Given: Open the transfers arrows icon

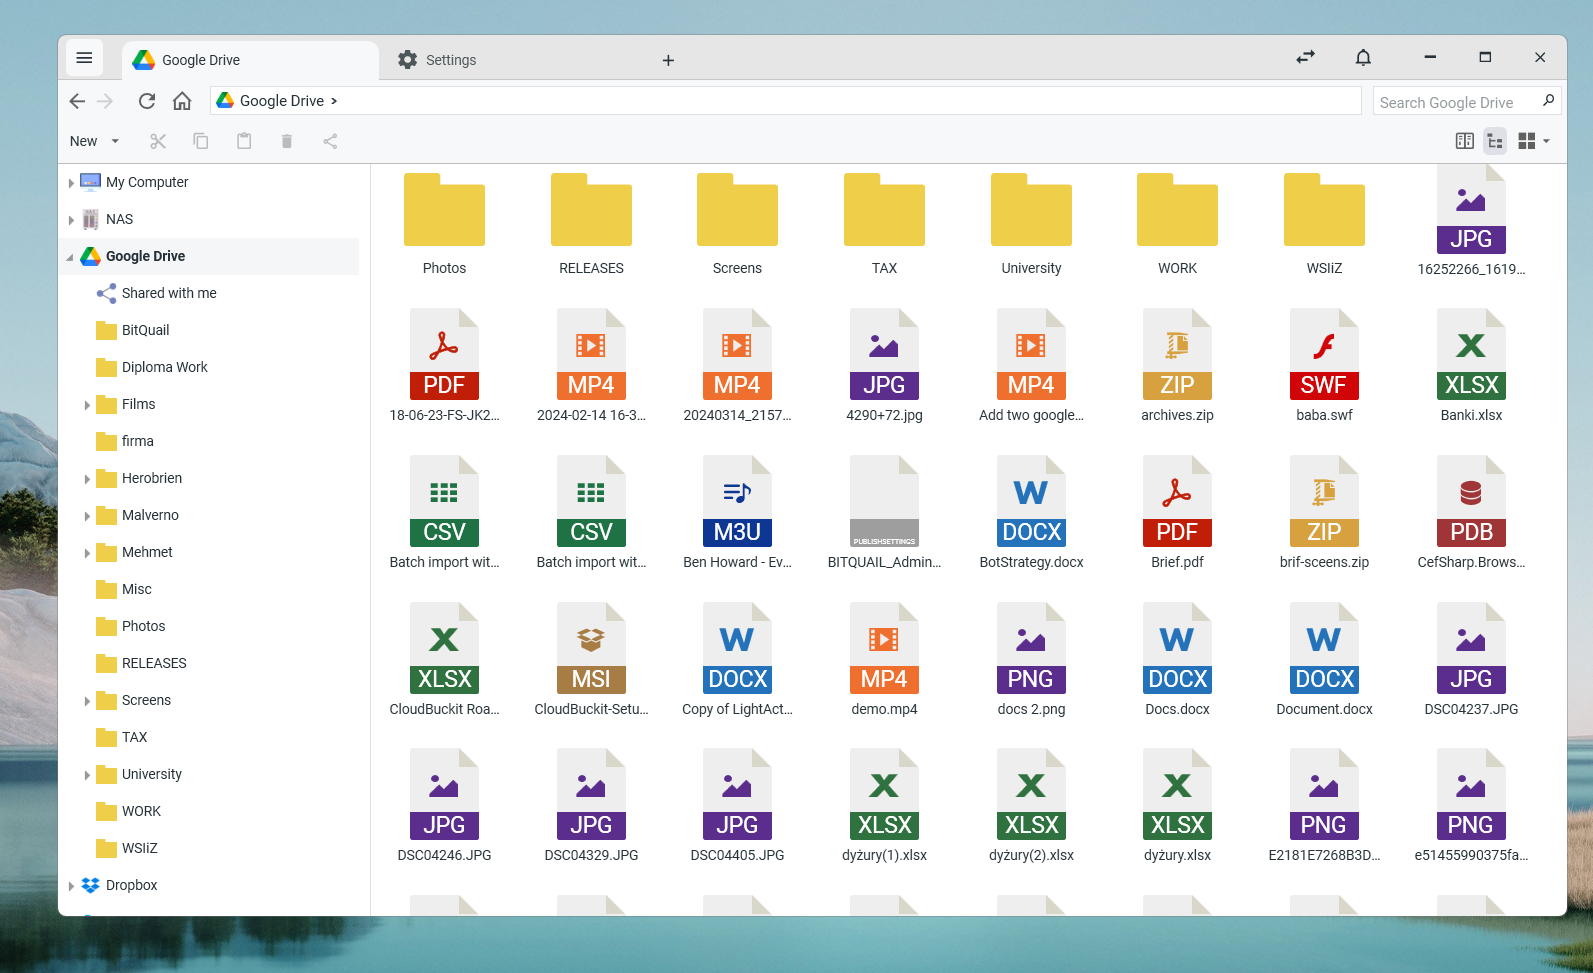Looking at the screenshot, I should (x=1305, y=58).
